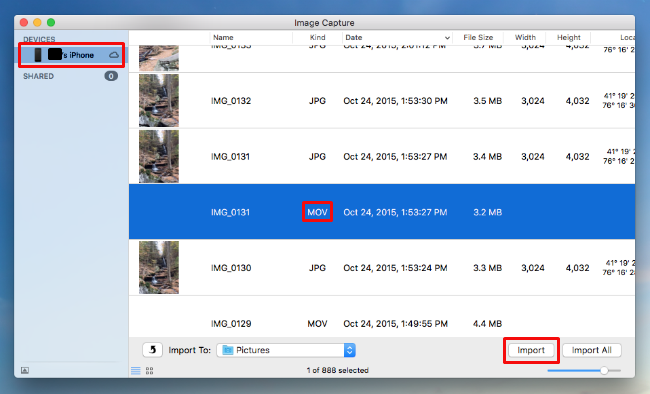Click height 4,032 of IMG_0130
Screen dimensions: 650x394
tap(577, 268)
